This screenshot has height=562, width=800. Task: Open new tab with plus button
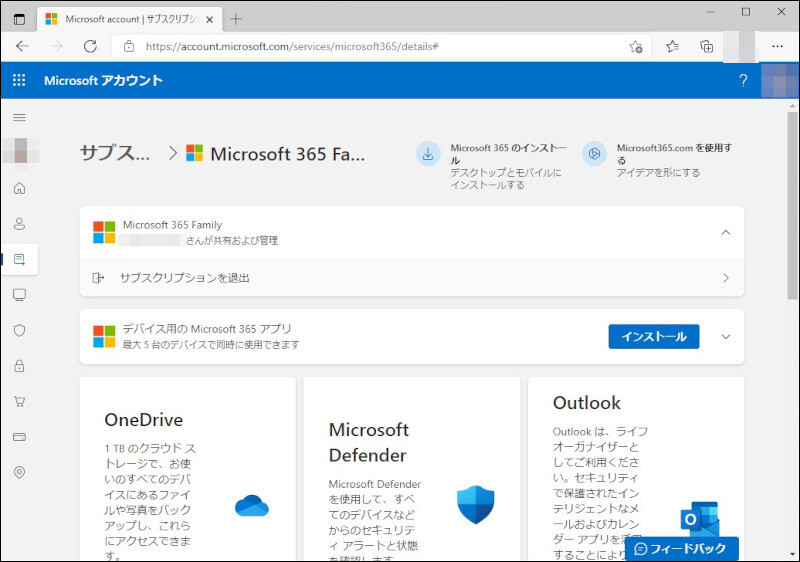(x=235, y=19)
